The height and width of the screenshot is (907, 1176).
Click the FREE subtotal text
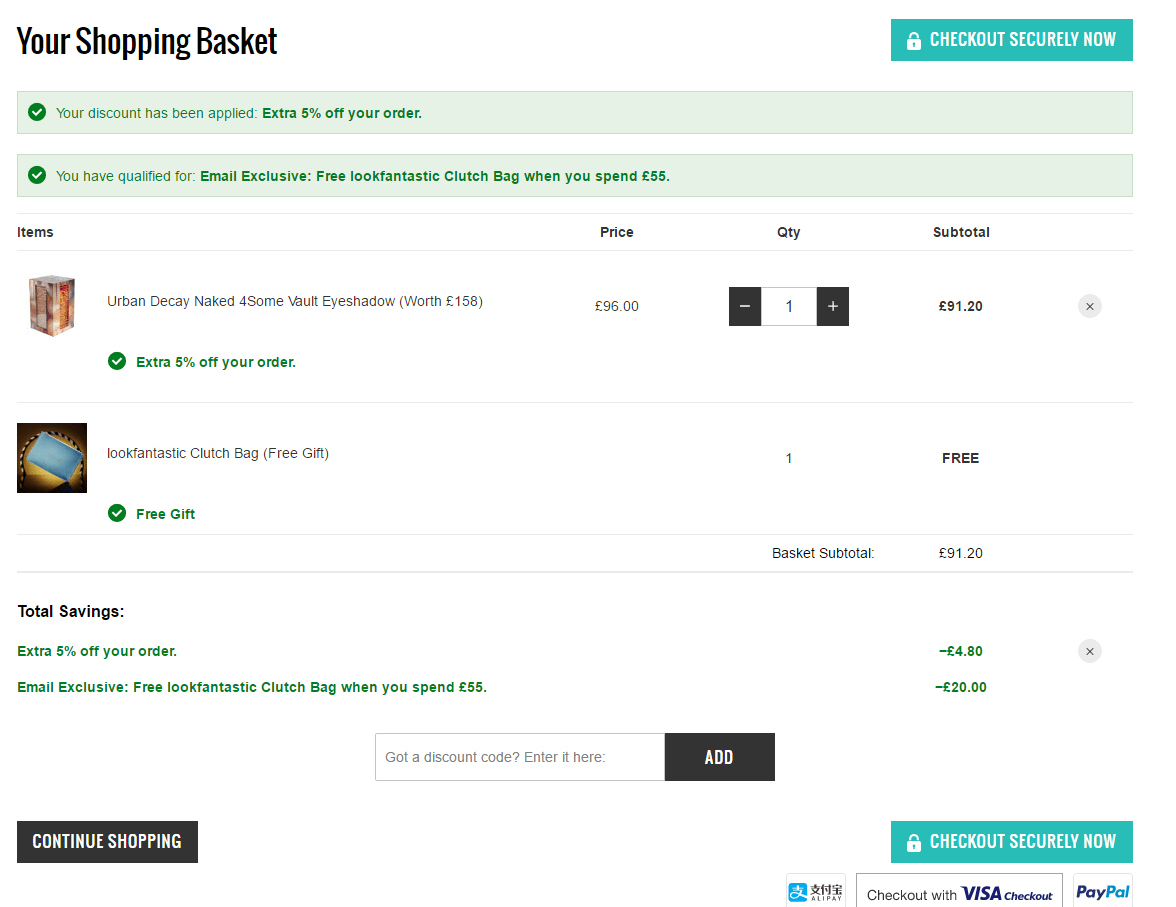pos(961,458)
